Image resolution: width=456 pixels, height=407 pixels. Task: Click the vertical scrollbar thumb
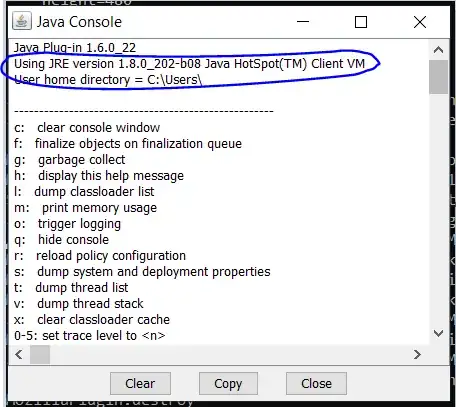tap(438, 77)
